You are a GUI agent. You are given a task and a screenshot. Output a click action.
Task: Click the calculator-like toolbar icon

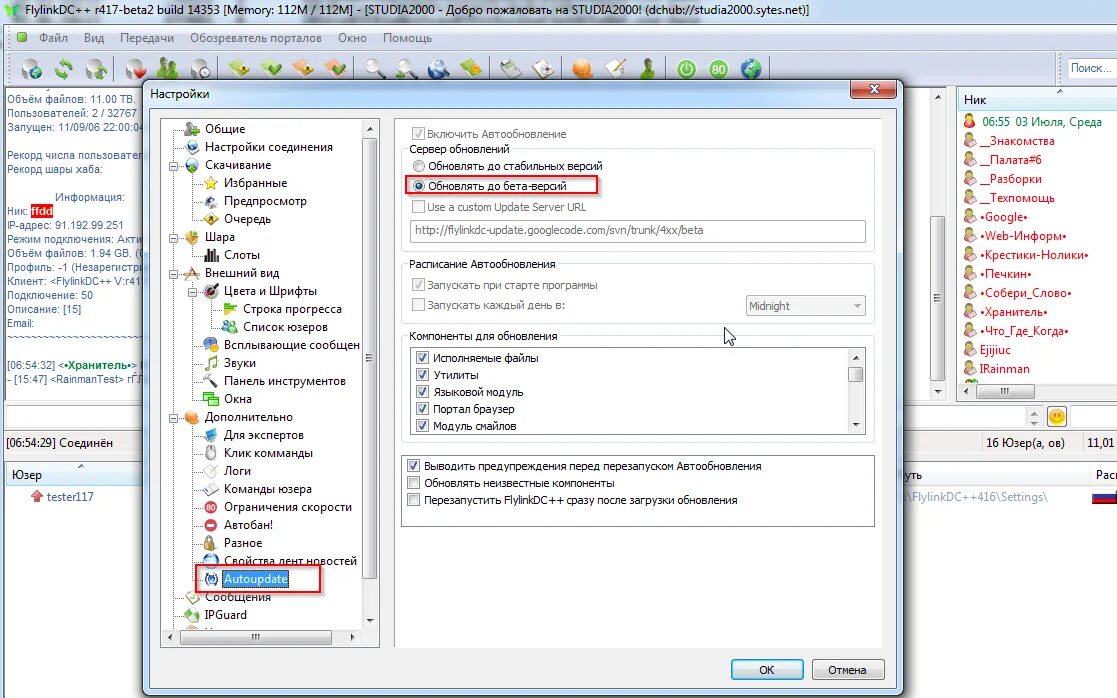click(510, 68)
